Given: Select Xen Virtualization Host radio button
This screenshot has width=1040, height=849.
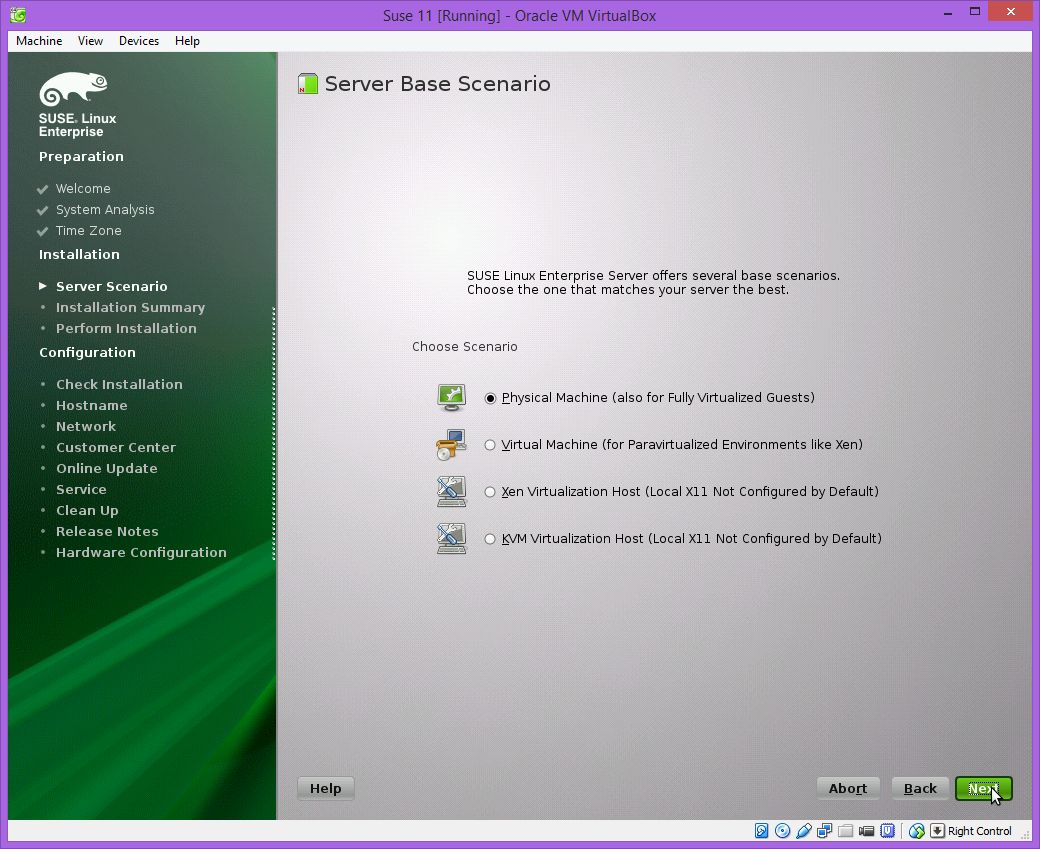Looking at the screenshot, I should click(490, 492).
